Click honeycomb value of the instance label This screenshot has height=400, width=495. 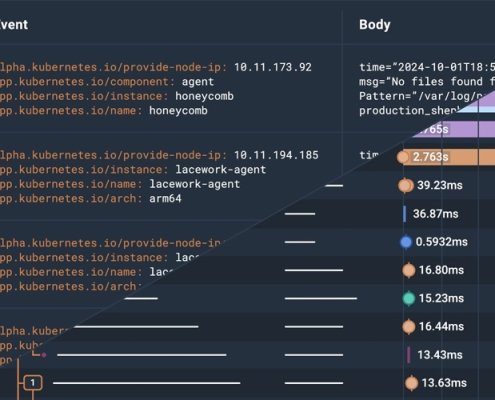coord(204,96)
